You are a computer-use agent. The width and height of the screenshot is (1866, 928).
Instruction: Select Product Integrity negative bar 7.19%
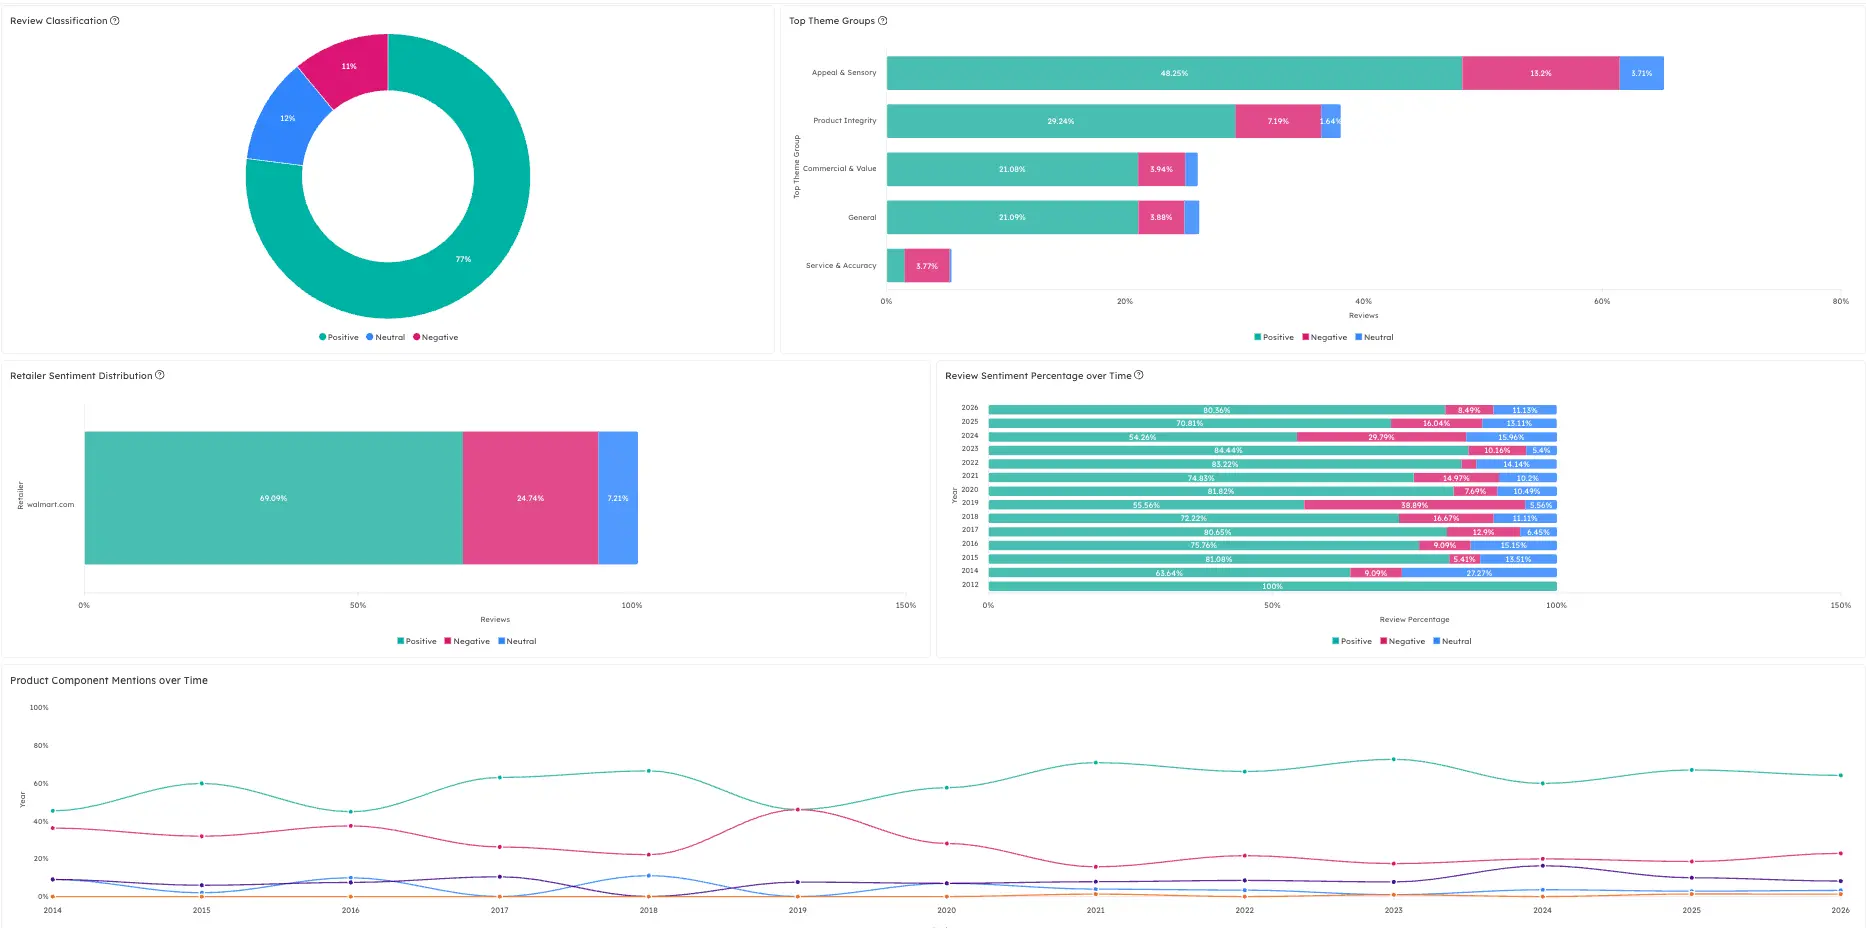point(1278,121)
